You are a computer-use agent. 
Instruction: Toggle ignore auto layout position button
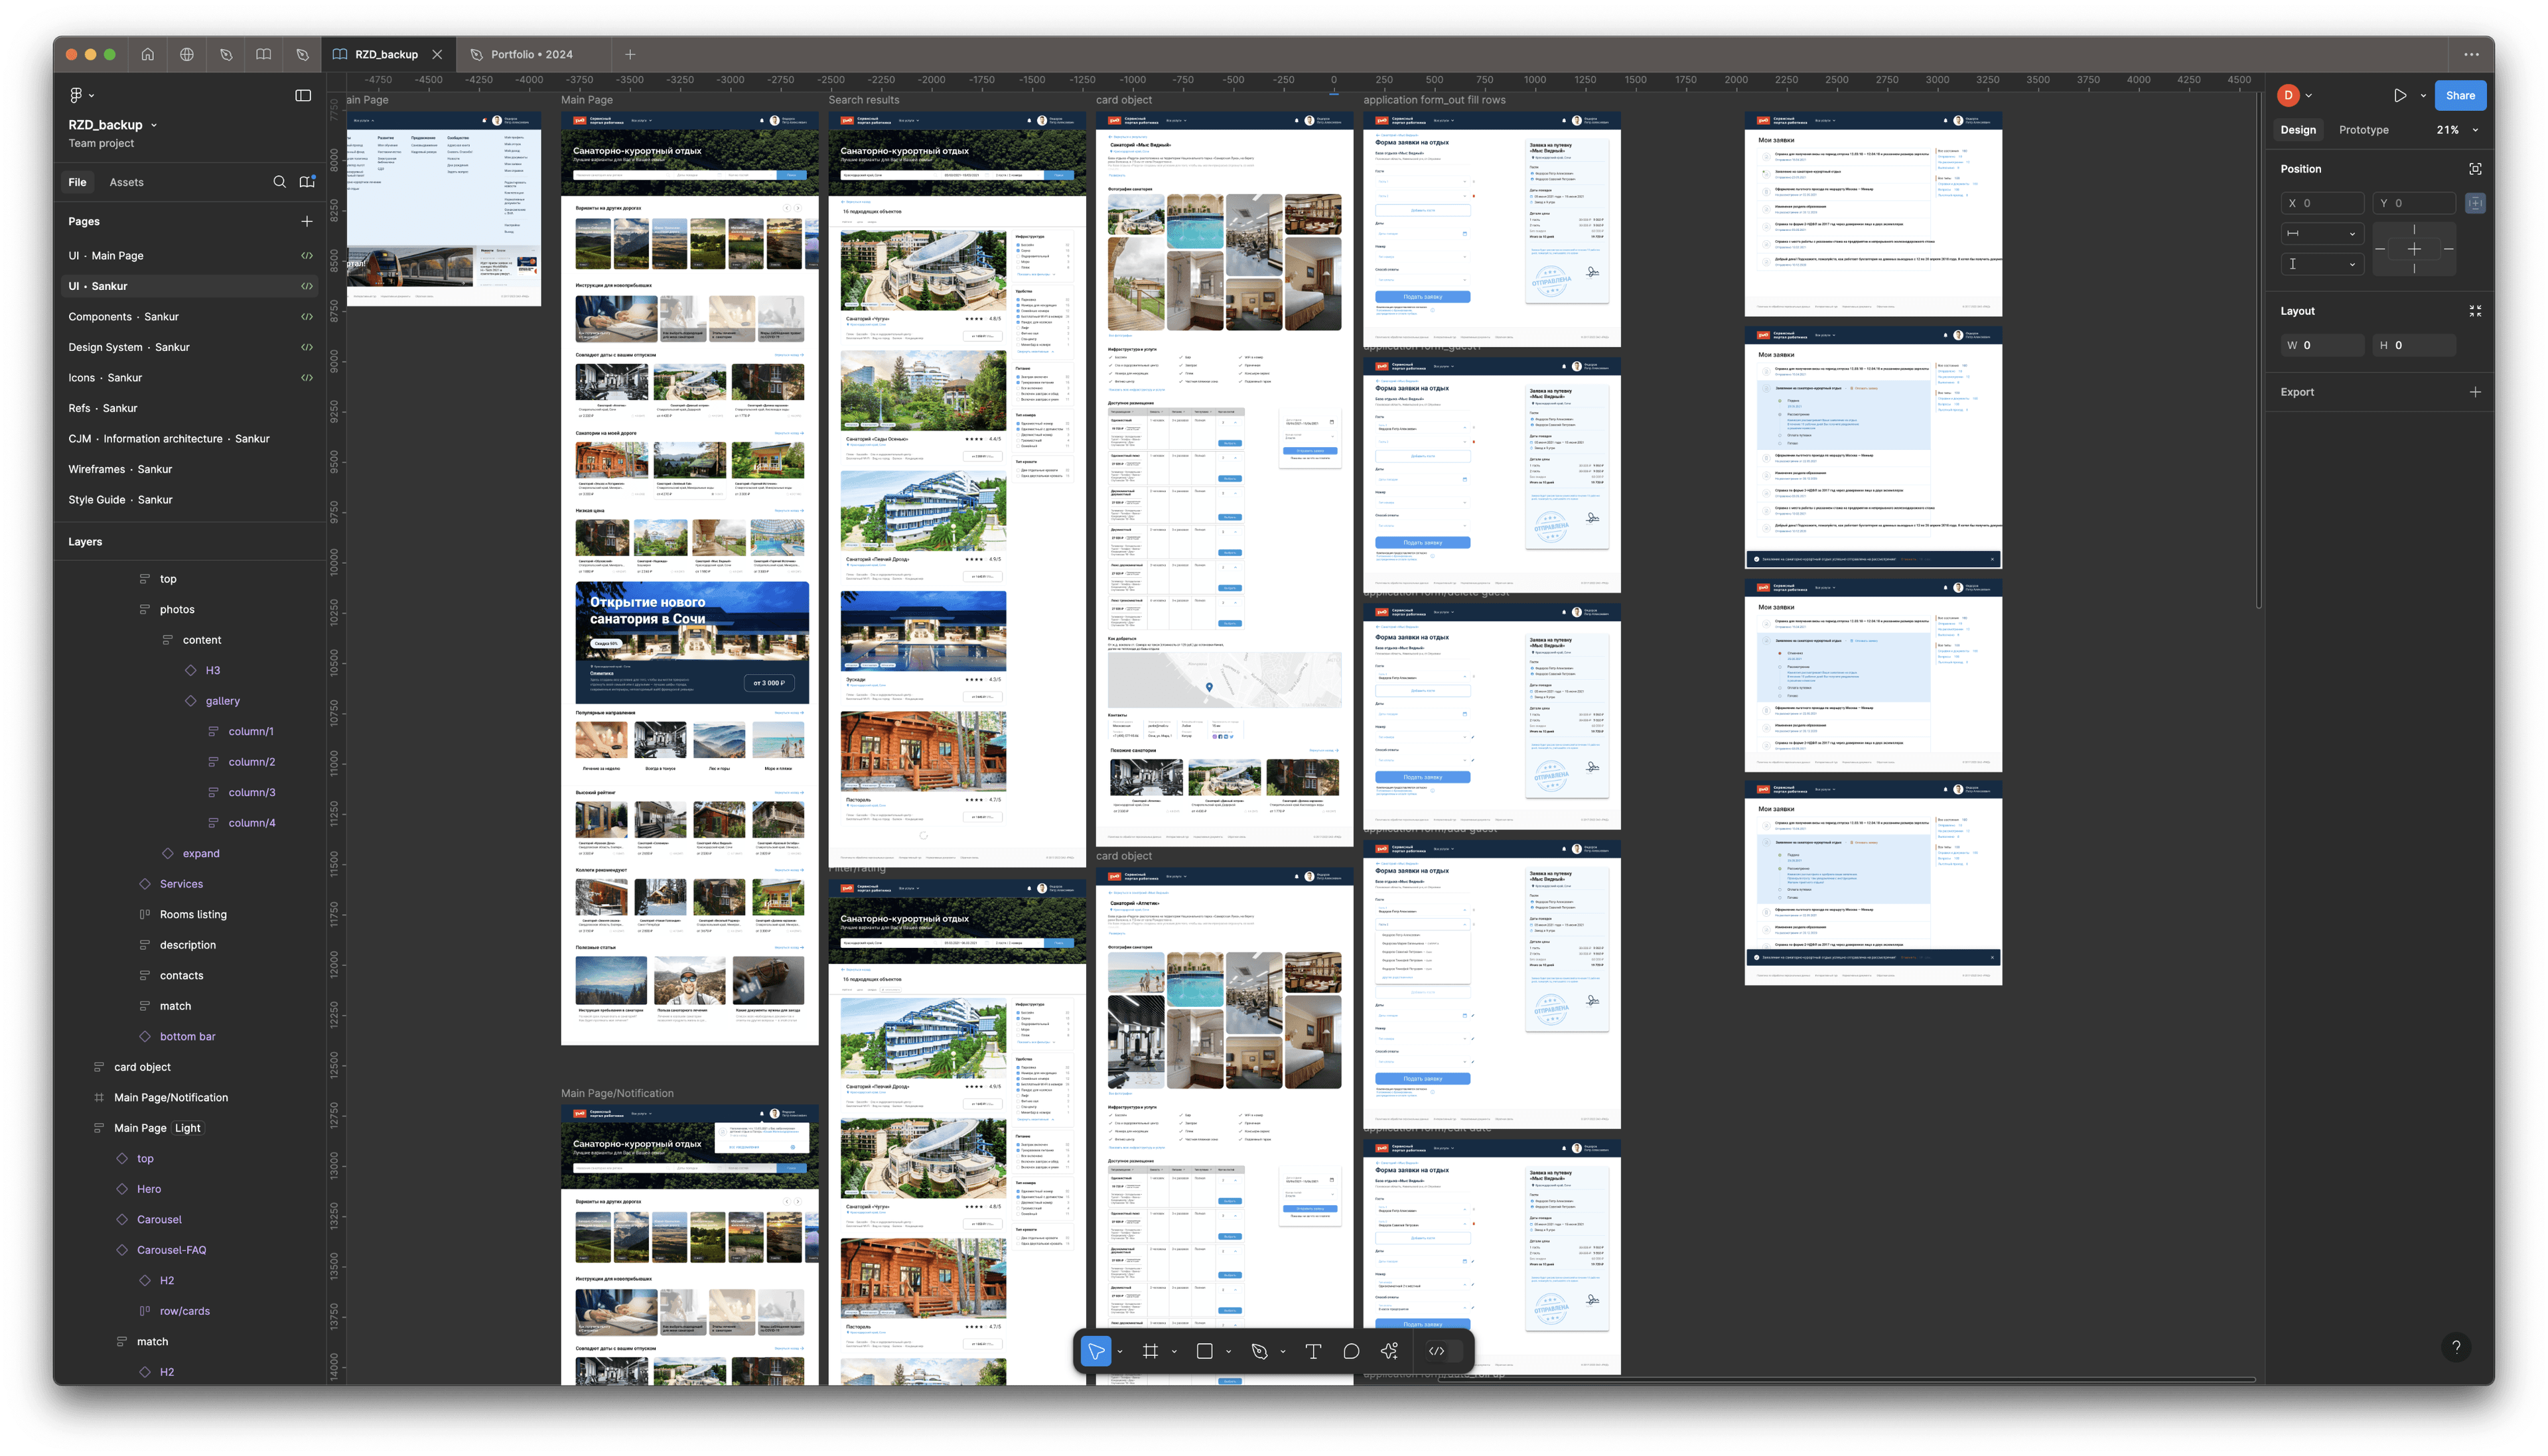[x=2475, y=203]
